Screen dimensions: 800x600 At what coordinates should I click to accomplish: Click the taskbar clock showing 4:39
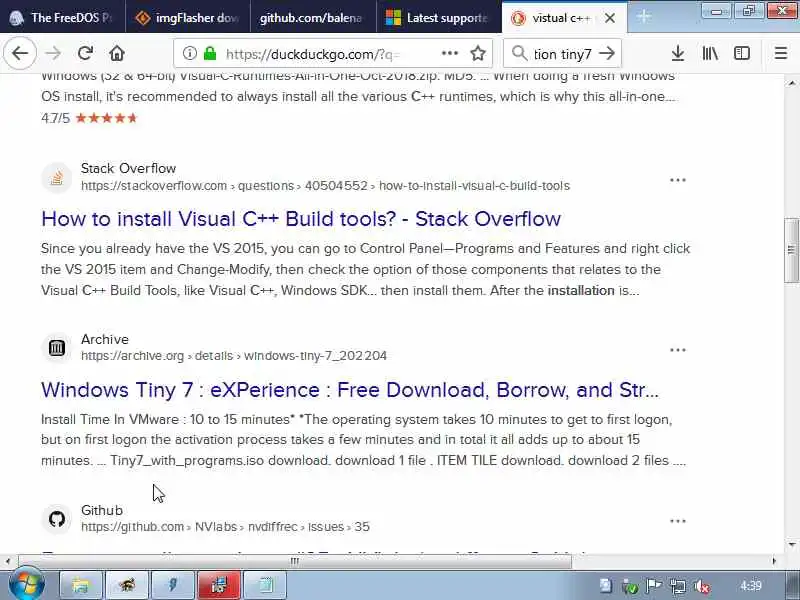click(751, 586)
